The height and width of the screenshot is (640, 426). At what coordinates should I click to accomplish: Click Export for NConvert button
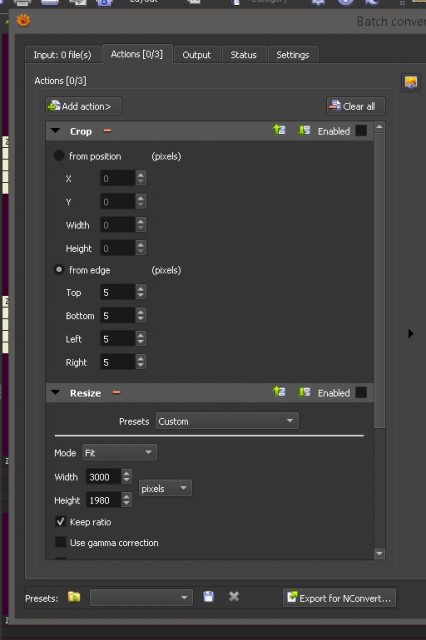(339, 598)
